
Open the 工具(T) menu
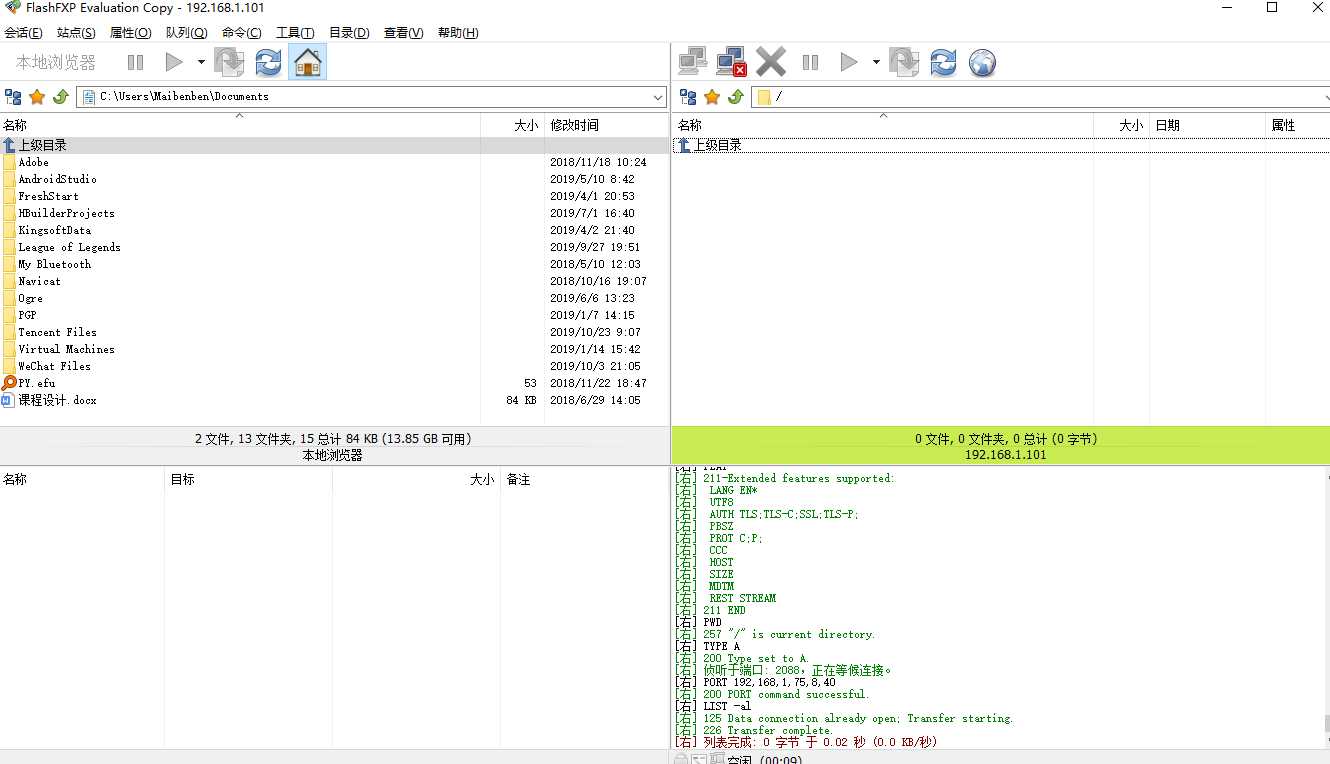295,33
